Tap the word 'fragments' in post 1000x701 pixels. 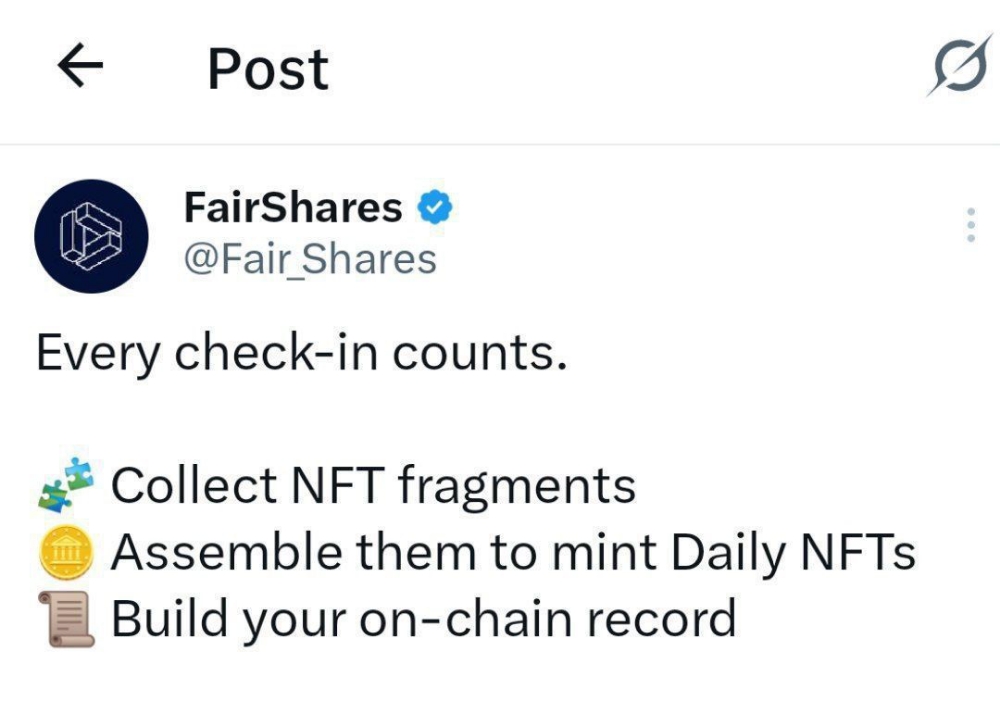516,489
